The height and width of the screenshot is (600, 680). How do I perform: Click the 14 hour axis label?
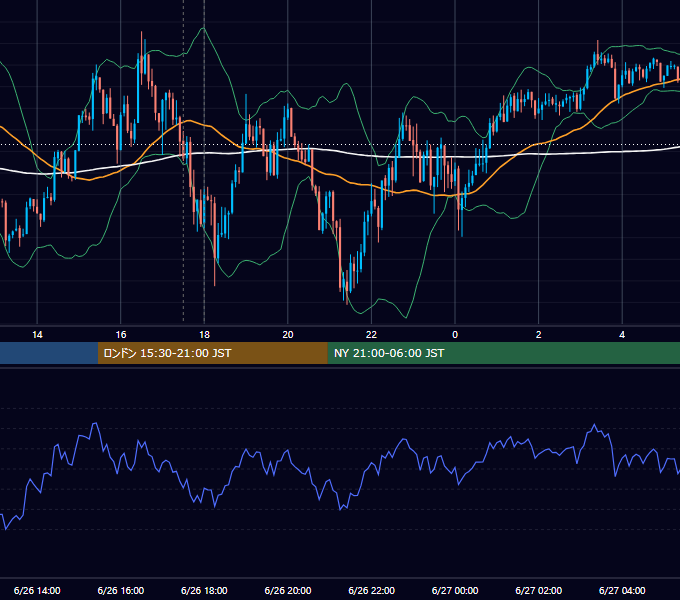pyautogui.click(x=37, y=335)
